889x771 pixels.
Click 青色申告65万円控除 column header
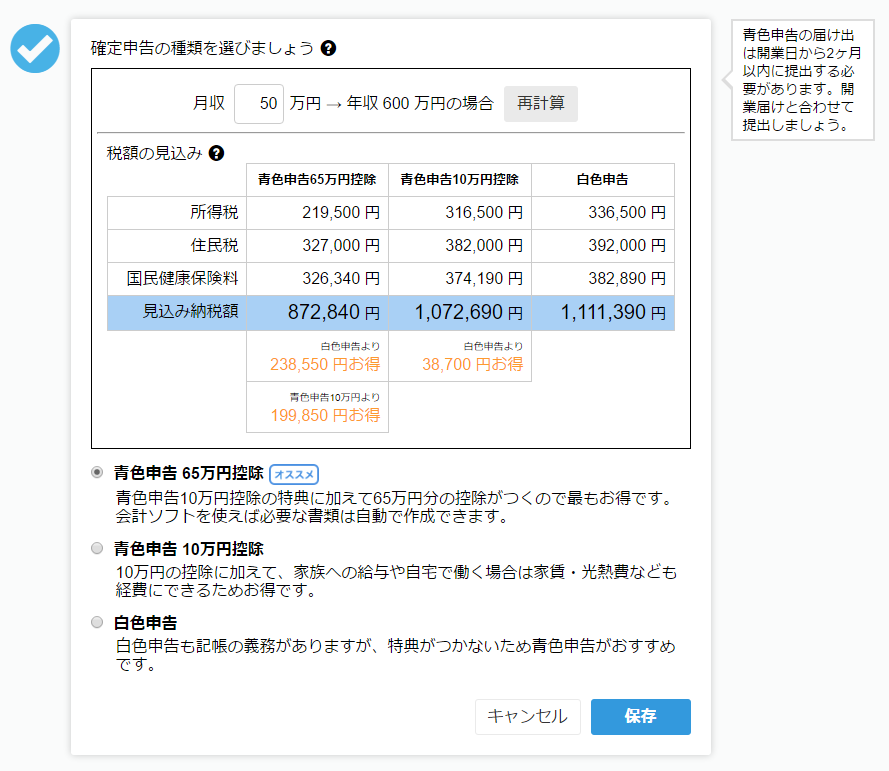click(317, 180)
